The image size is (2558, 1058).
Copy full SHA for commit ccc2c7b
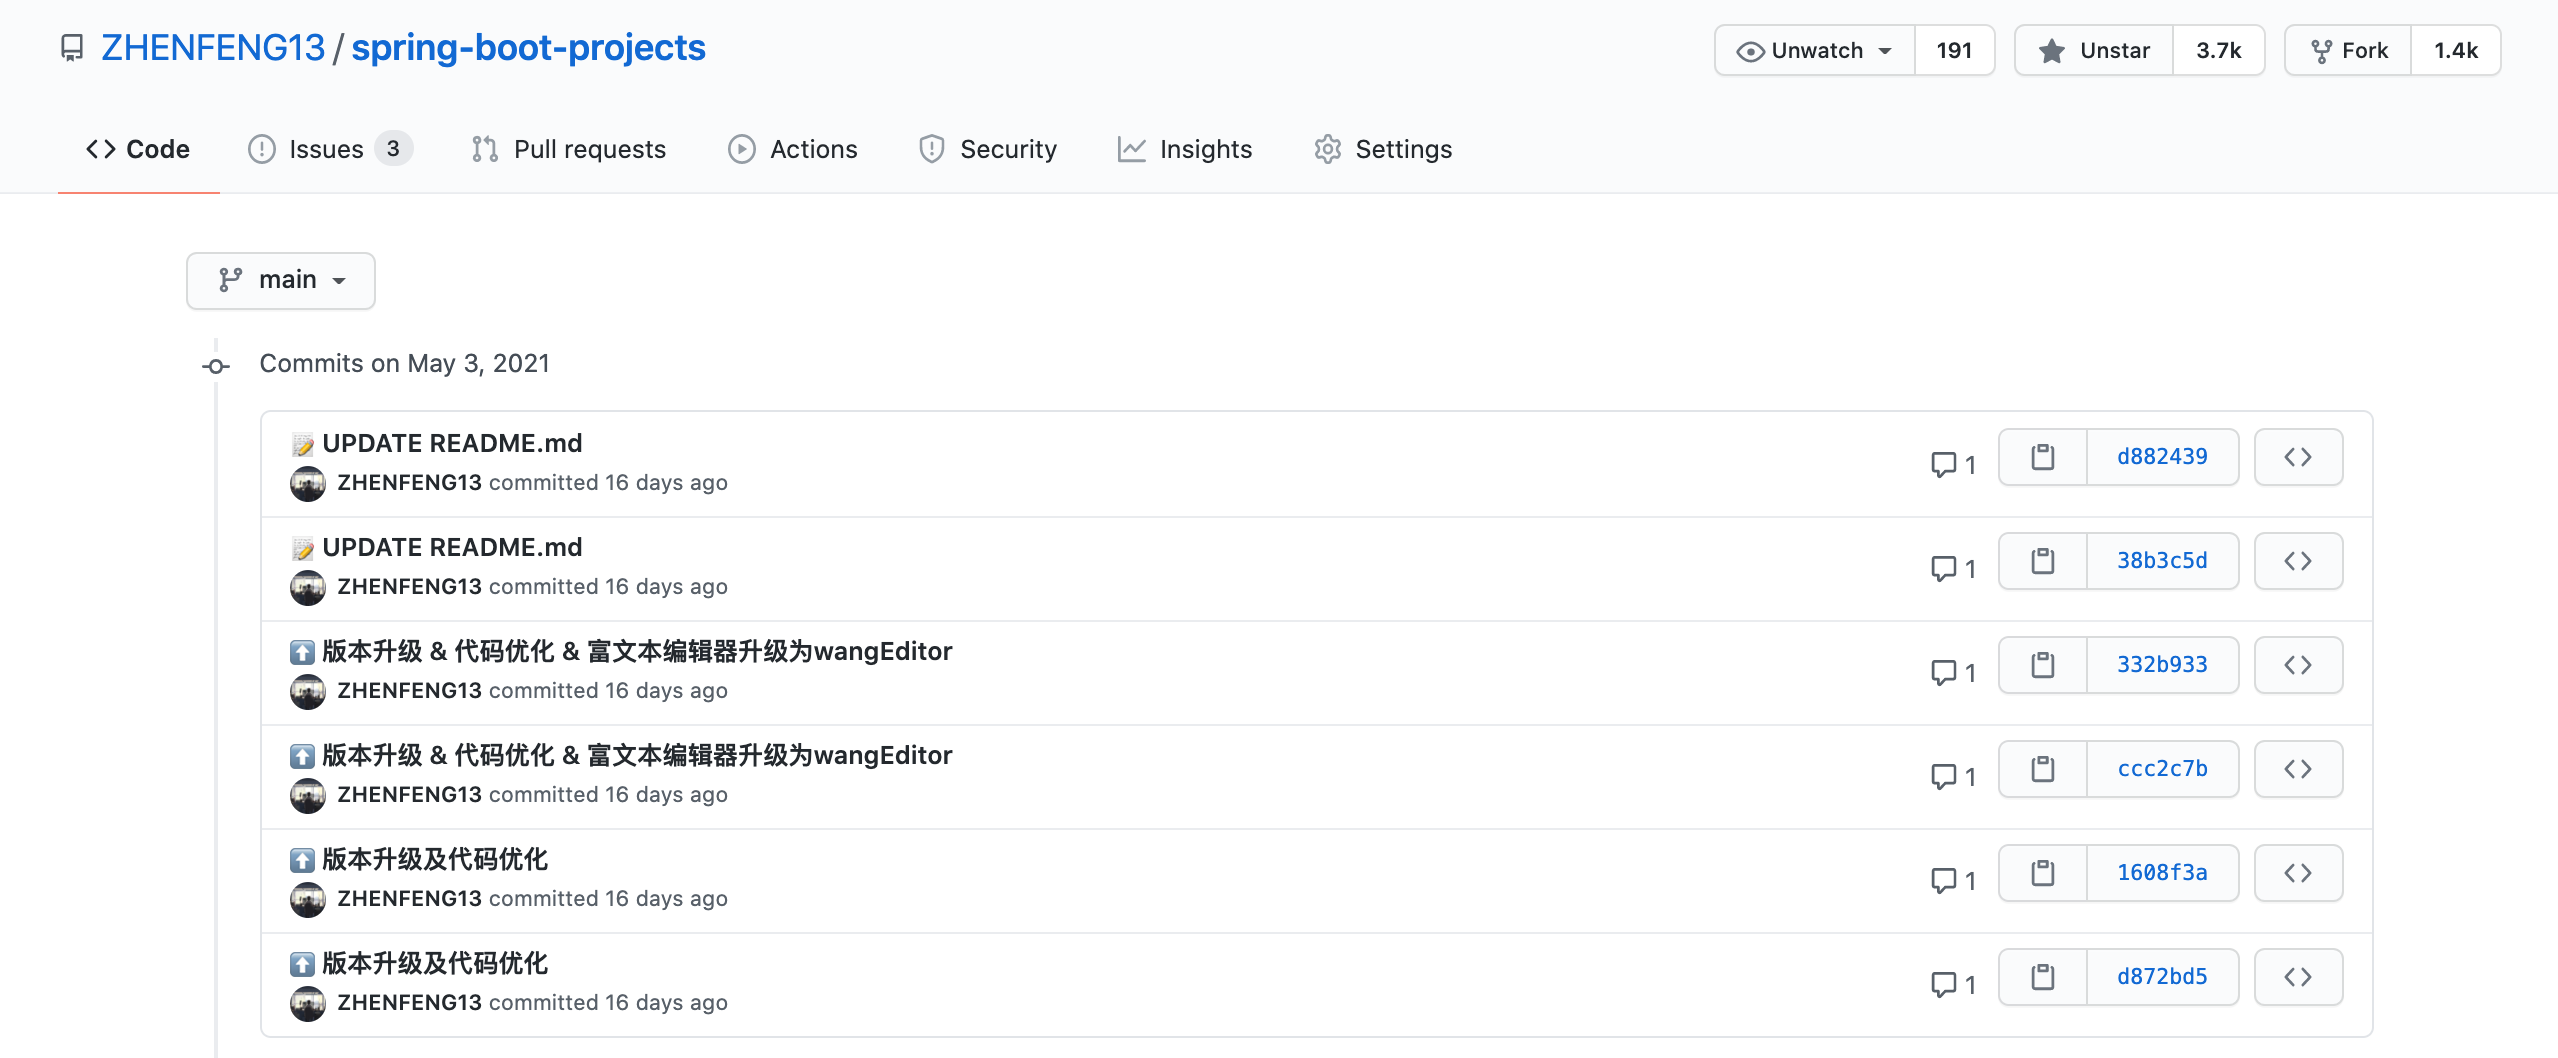[2042, 769]
